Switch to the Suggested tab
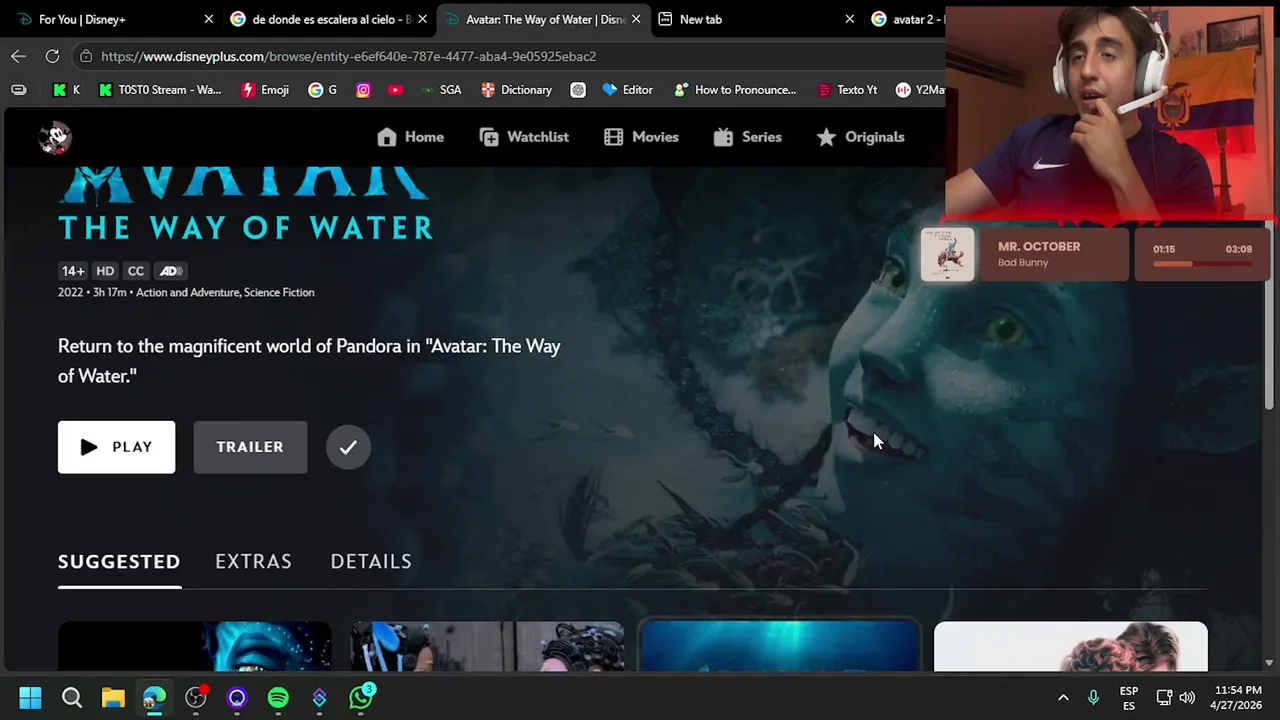Viewport: 1280px width, 720px height. [119, 561]
